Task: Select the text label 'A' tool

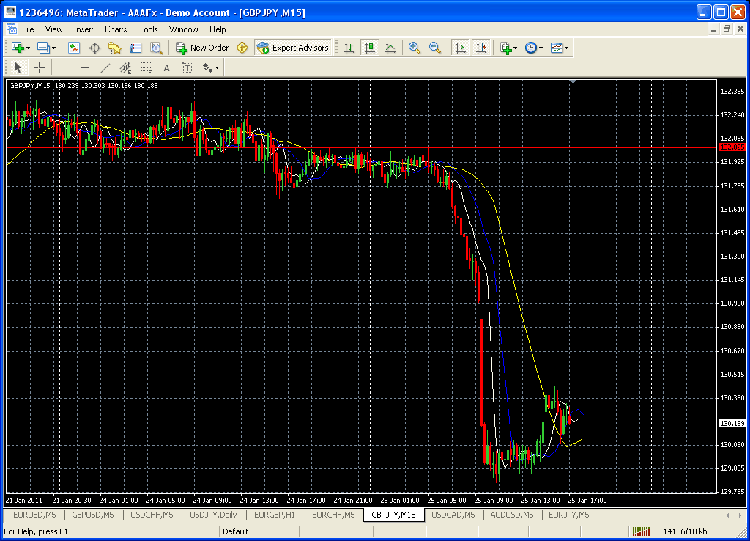Action: 166,68
